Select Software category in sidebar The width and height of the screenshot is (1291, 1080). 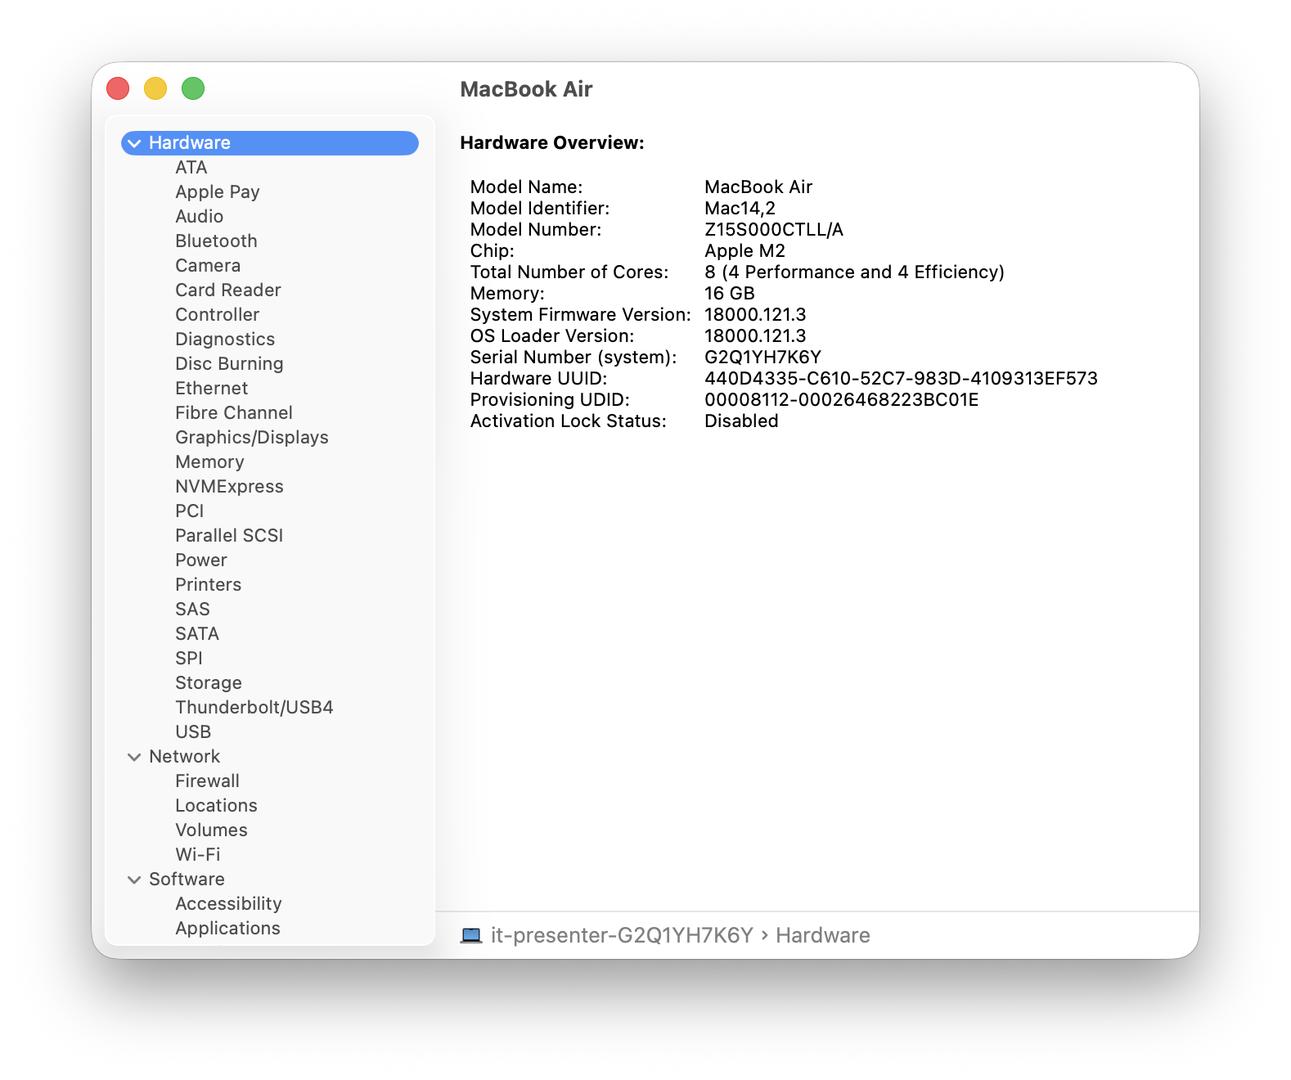click(x=187, y=879)
